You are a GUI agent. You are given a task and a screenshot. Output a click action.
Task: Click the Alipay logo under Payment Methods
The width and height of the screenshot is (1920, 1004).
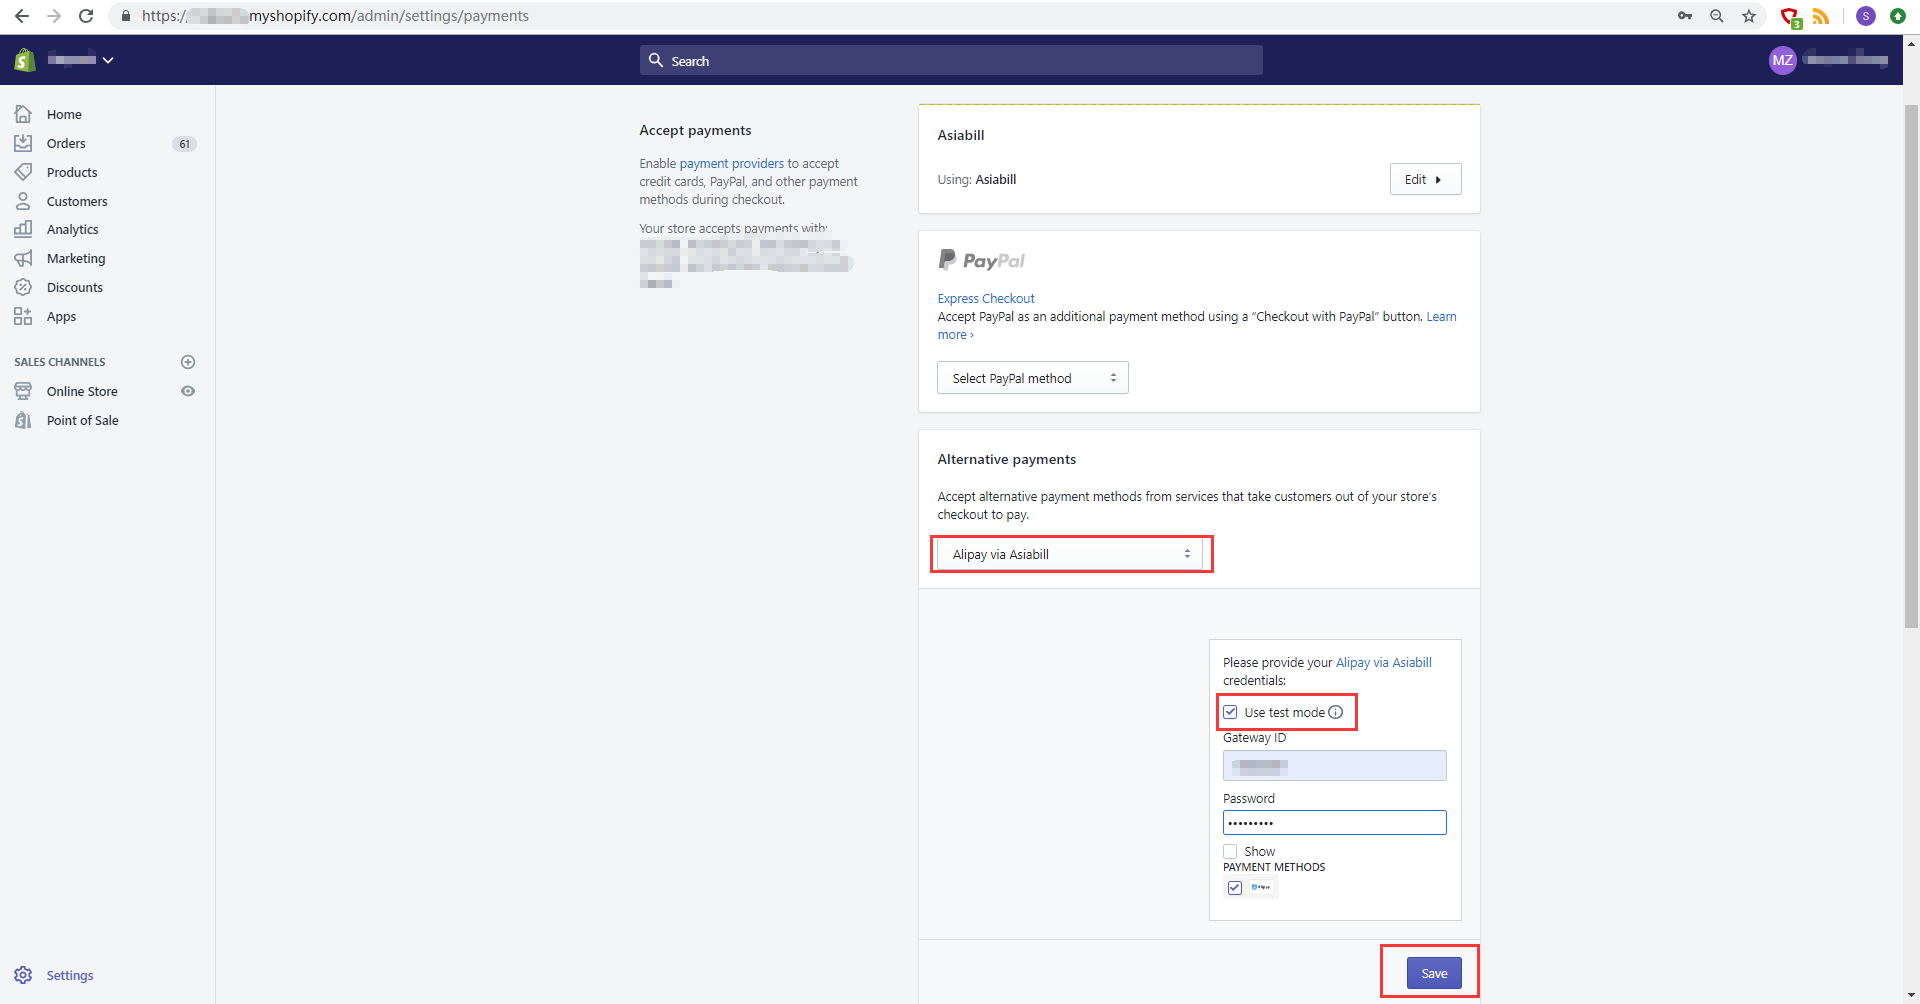tap(1261, 887)
